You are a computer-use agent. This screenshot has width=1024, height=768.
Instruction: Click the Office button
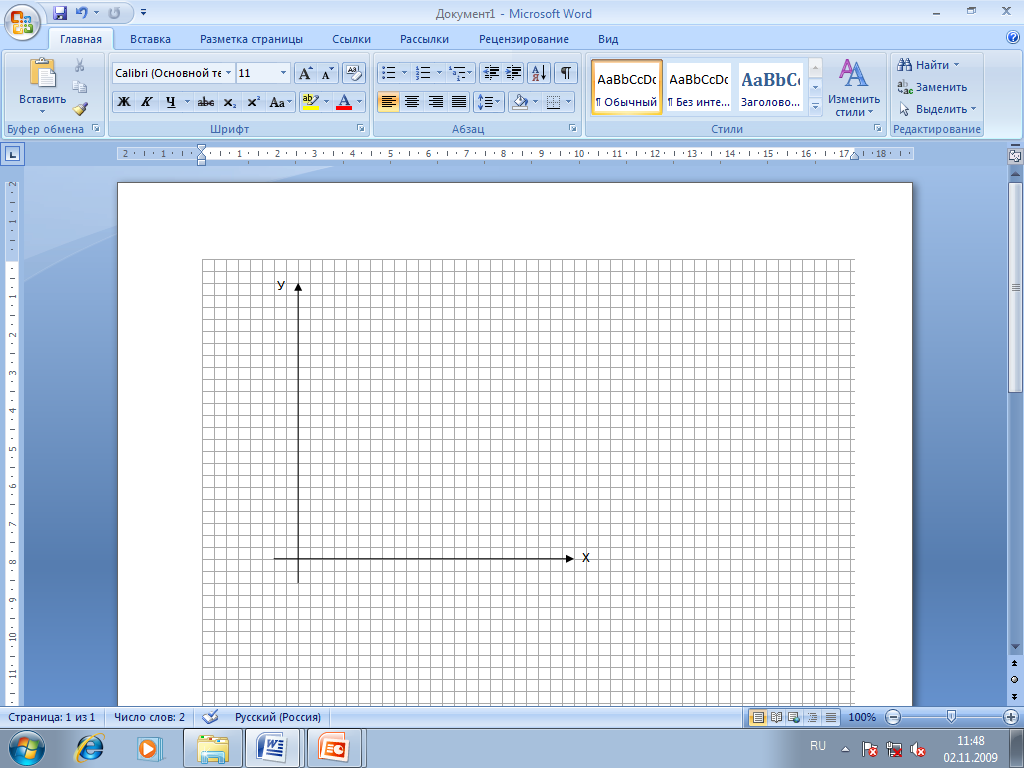(22, 22)
